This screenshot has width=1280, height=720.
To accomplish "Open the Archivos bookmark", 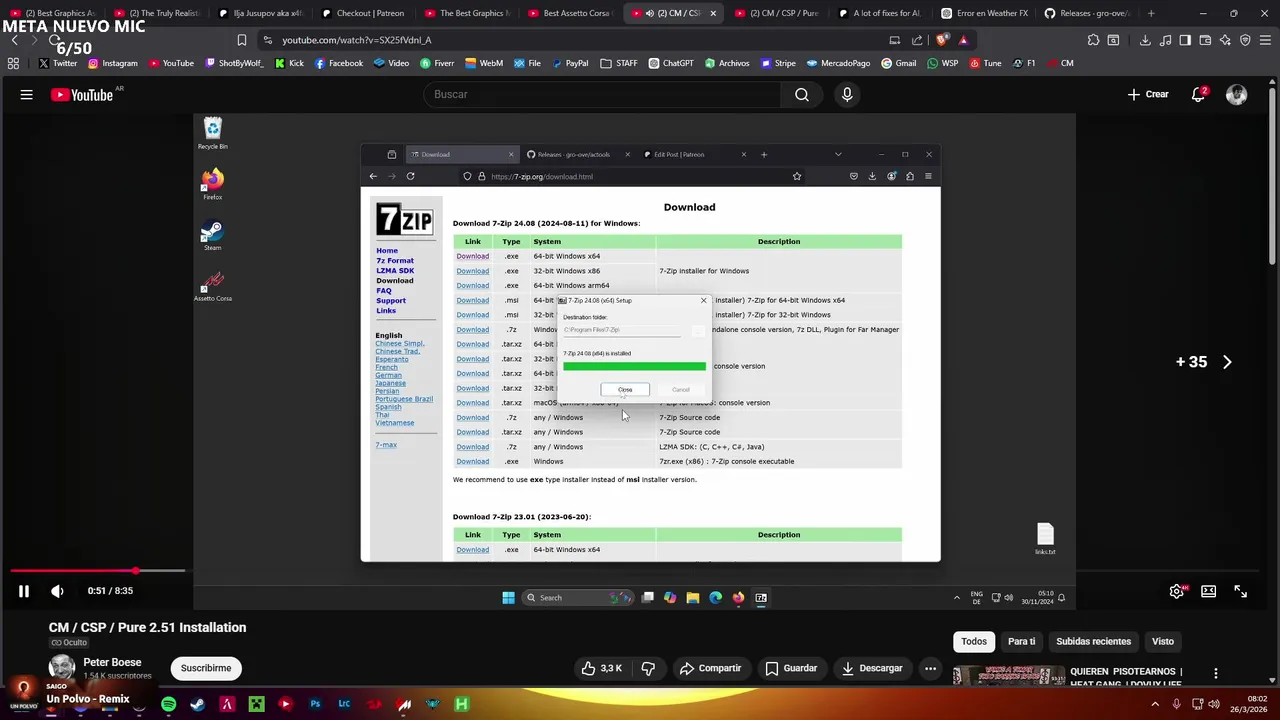I will pos(726,63).
